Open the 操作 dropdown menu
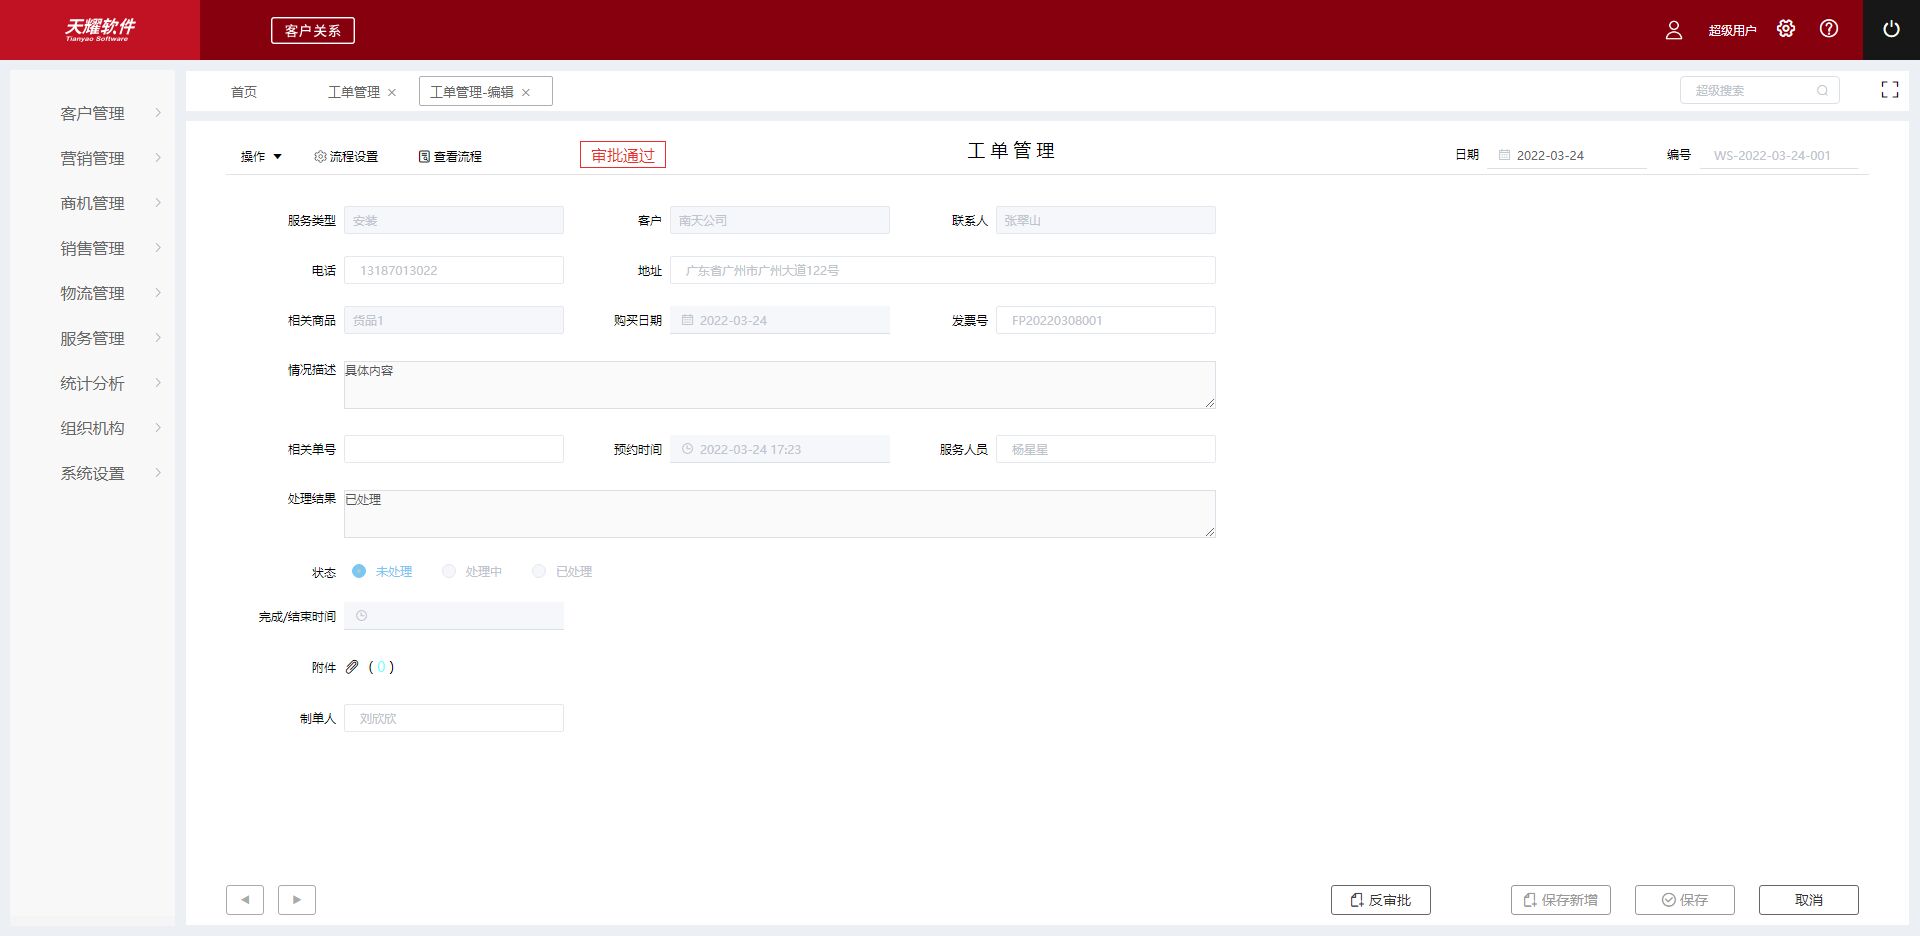The height and width of the screenshot is (936, 1920). [261, 156]
